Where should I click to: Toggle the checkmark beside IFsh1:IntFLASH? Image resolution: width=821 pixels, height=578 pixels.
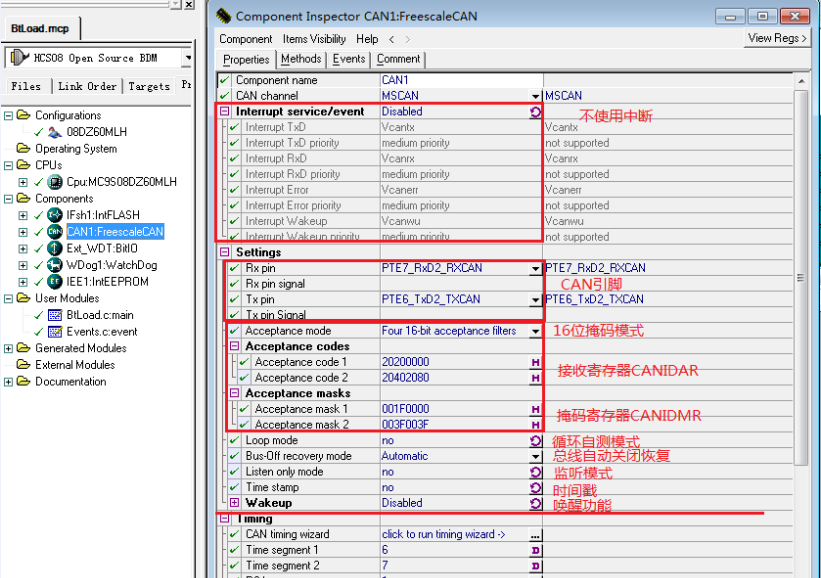pos(39,215)
